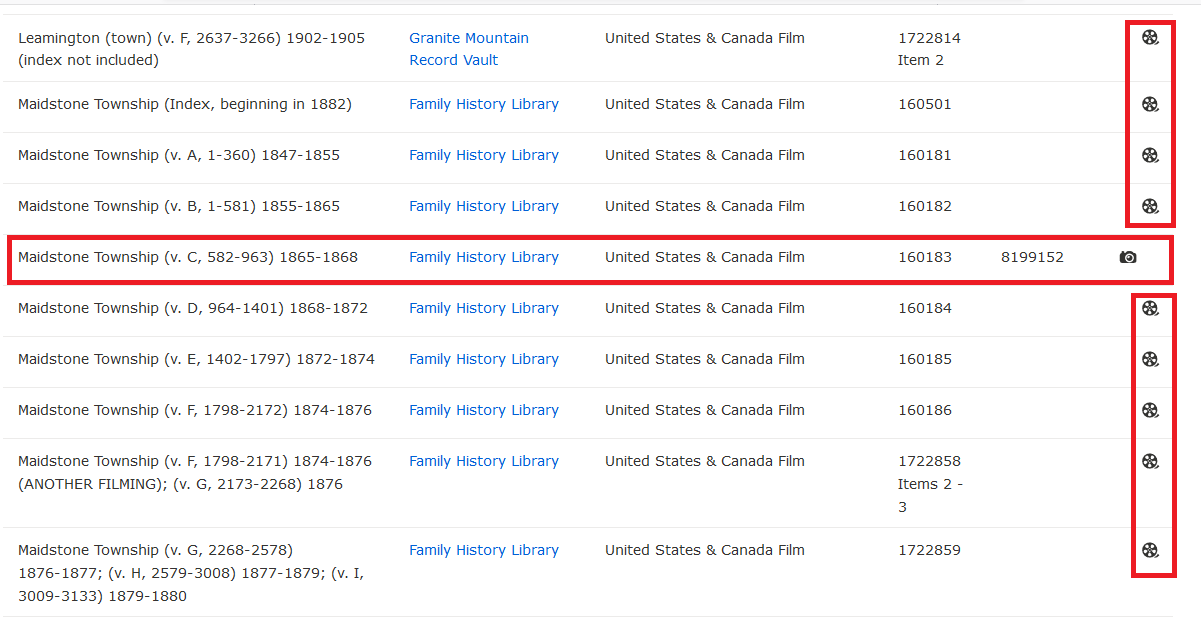Image resolution: width=1201 pixels, height=617 pixels.
Task: Open Family History Library link for the last v. G entry
Action: [x=484, y=550]
